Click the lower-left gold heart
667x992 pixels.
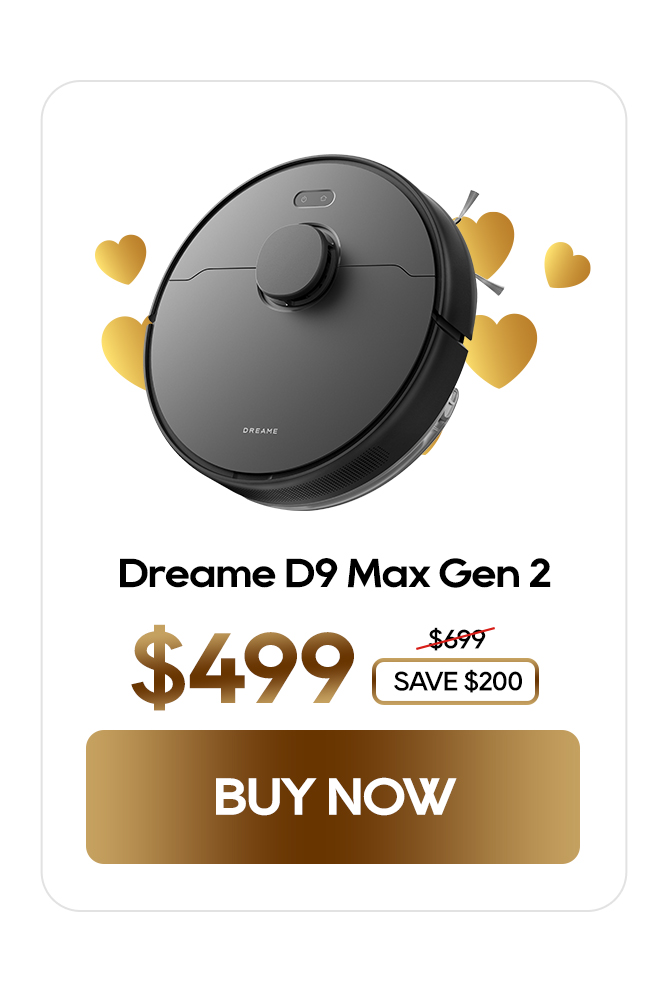click(x=126, y=352)
